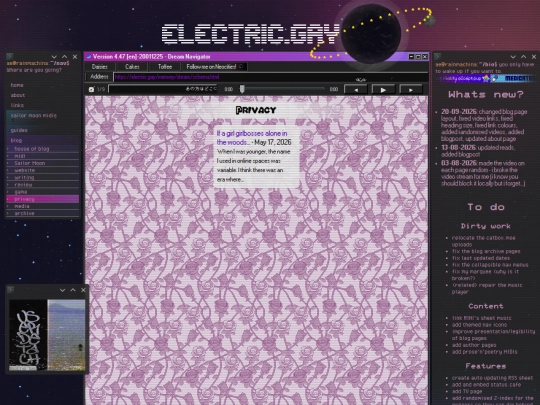Image resolution: width=540 pixels, height=405 pixels.
Task: Click the 20-09-2026 changelog entry
Action: pyautogui.click(x=484, y=125)
